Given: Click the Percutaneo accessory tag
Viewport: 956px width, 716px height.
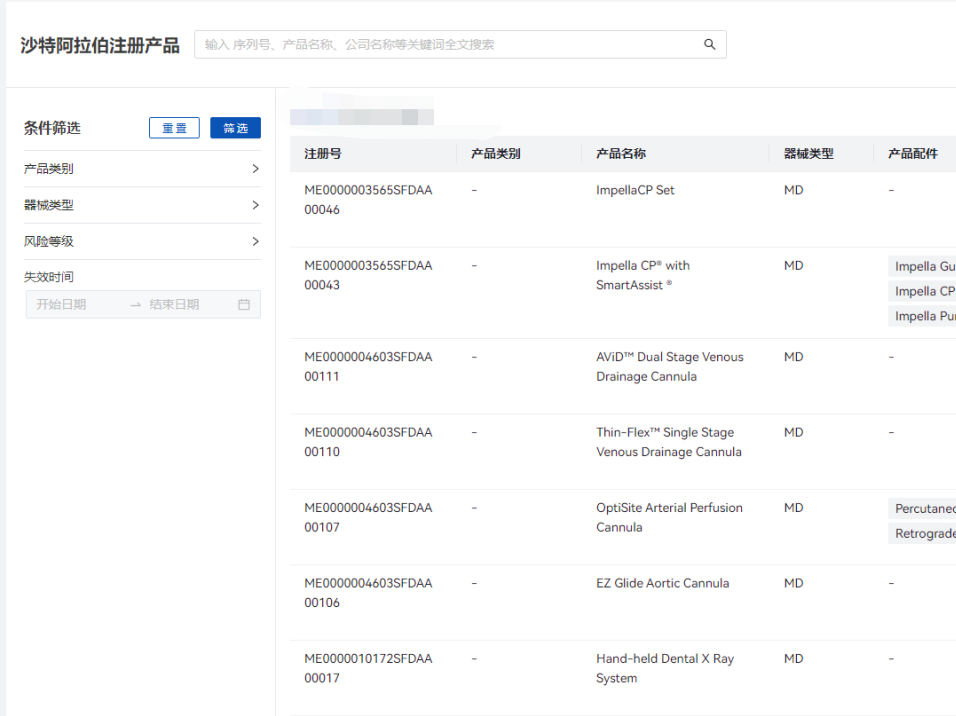Looking at the screenshot, I should (x=922, y=509).
